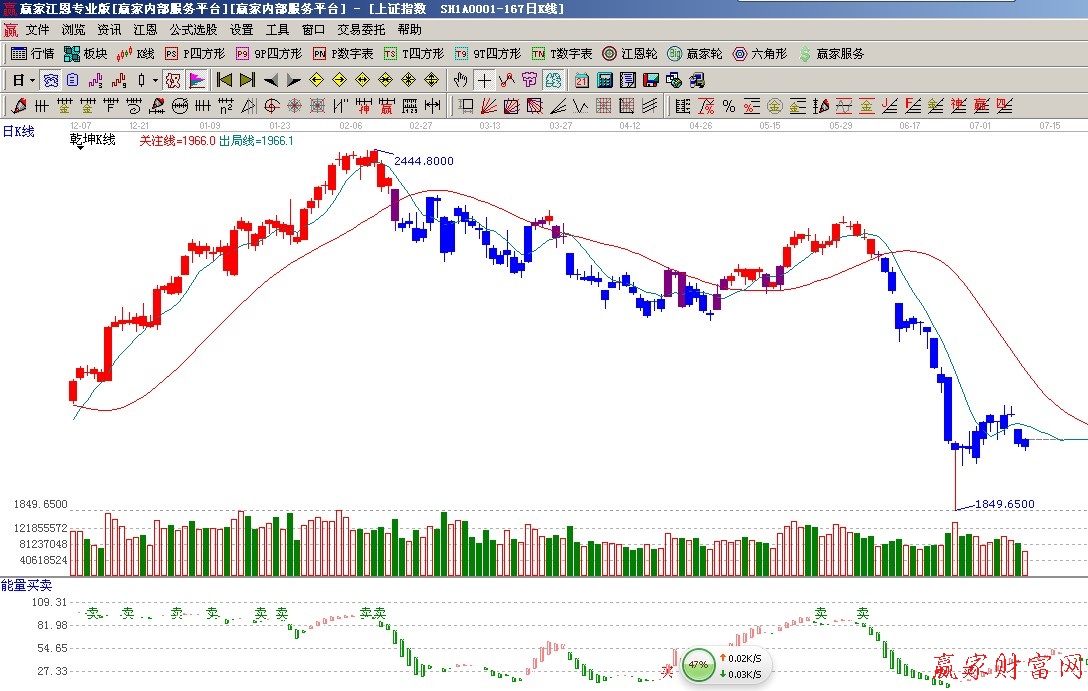The width and height of the screenshot is (1088, 691).
Task: Open the 公式选股 menu
Action: [193, 30]
